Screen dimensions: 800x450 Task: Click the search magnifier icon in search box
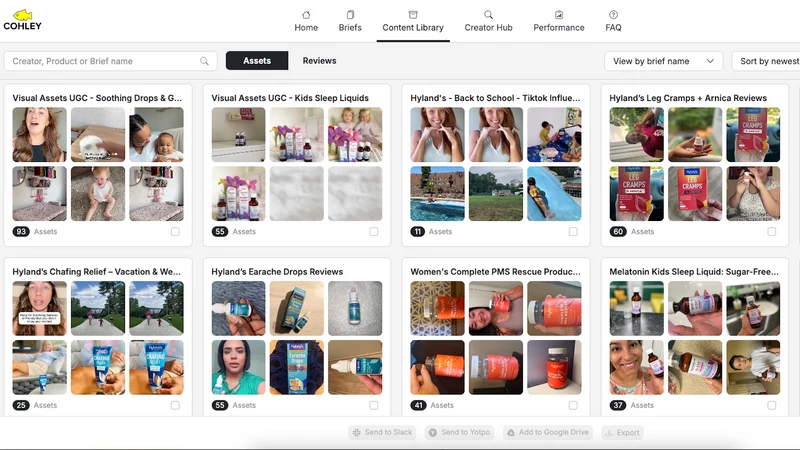pos(204,61)
